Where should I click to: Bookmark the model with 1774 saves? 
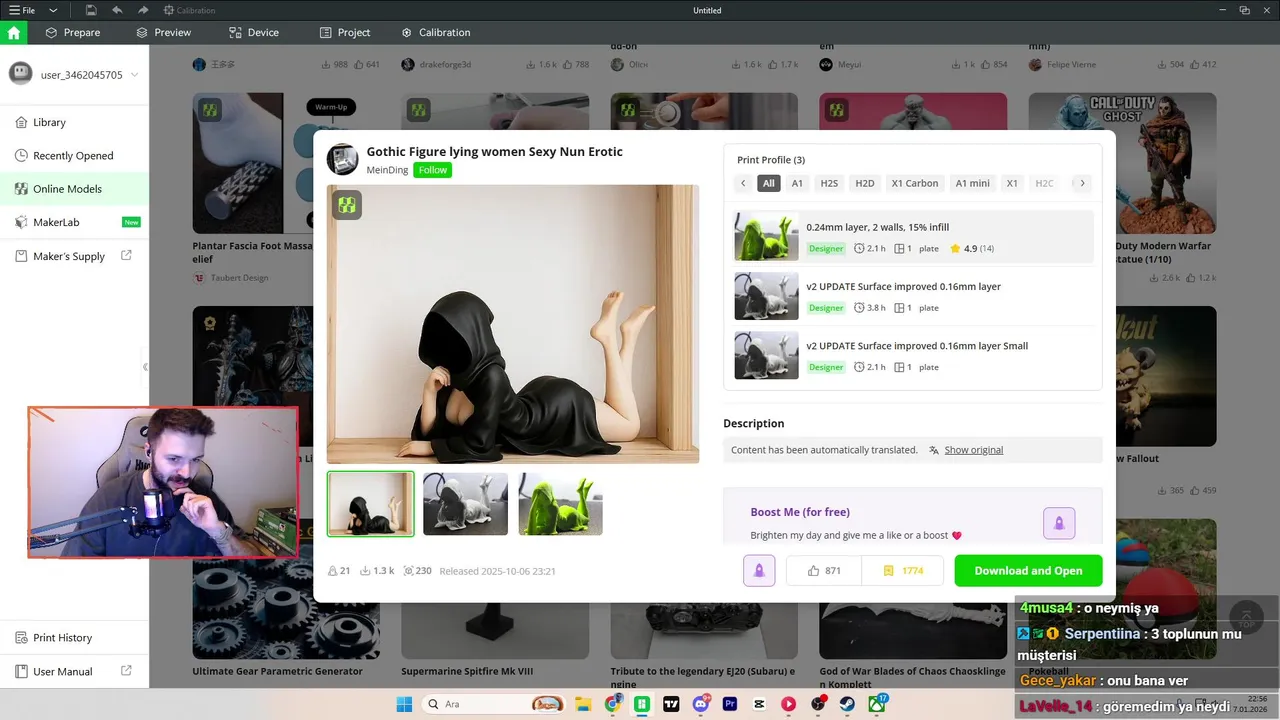click(903, 571)
